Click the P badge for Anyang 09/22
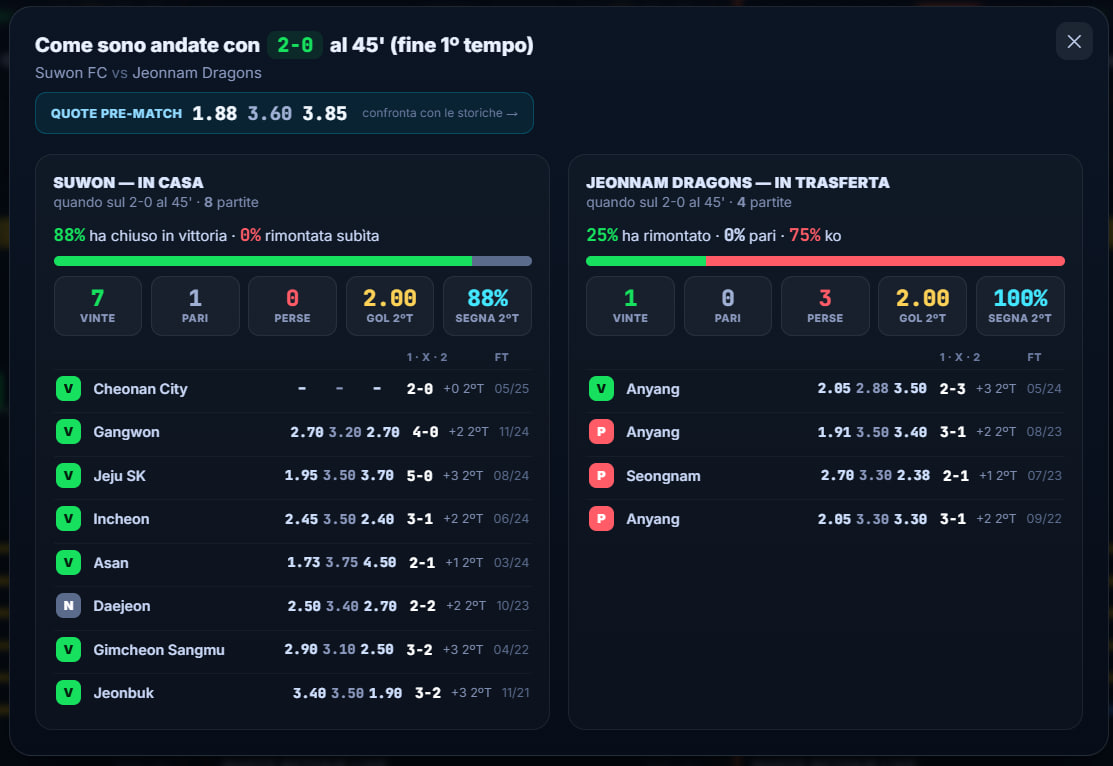This screenshot has height=766, width=1113. pyautogui.click(x=601, y=518)
